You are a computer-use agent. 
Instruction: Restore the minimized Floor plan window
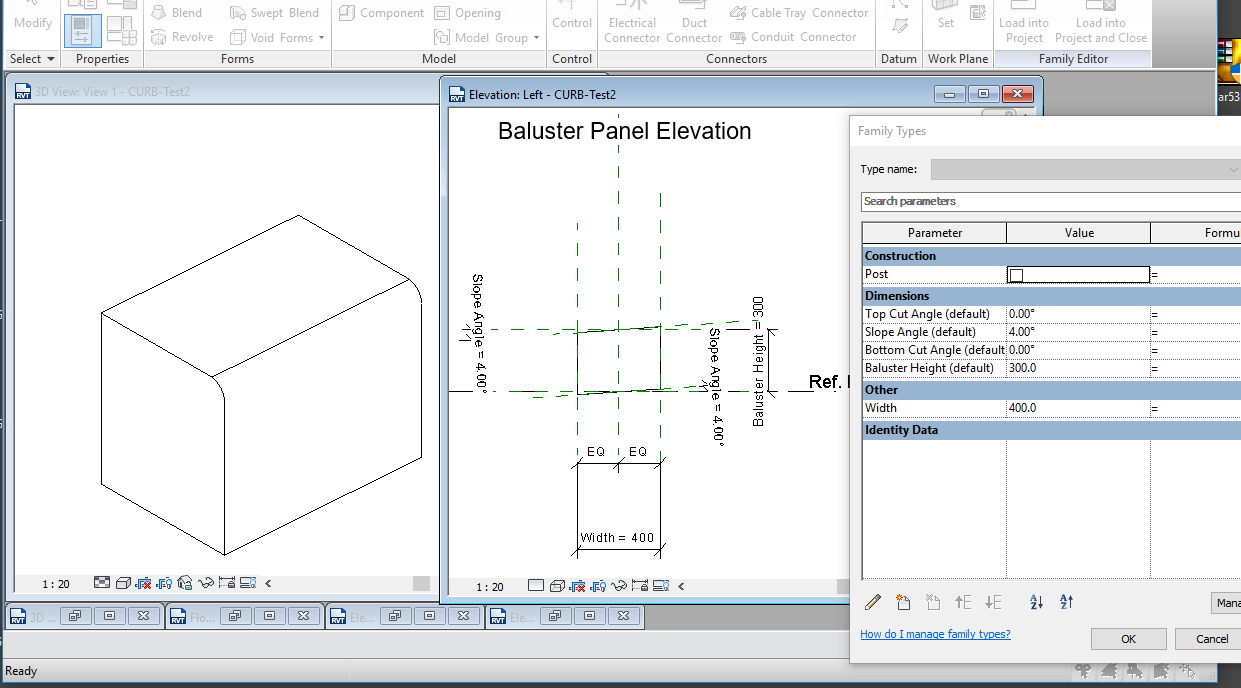click(x=235, y=616)
